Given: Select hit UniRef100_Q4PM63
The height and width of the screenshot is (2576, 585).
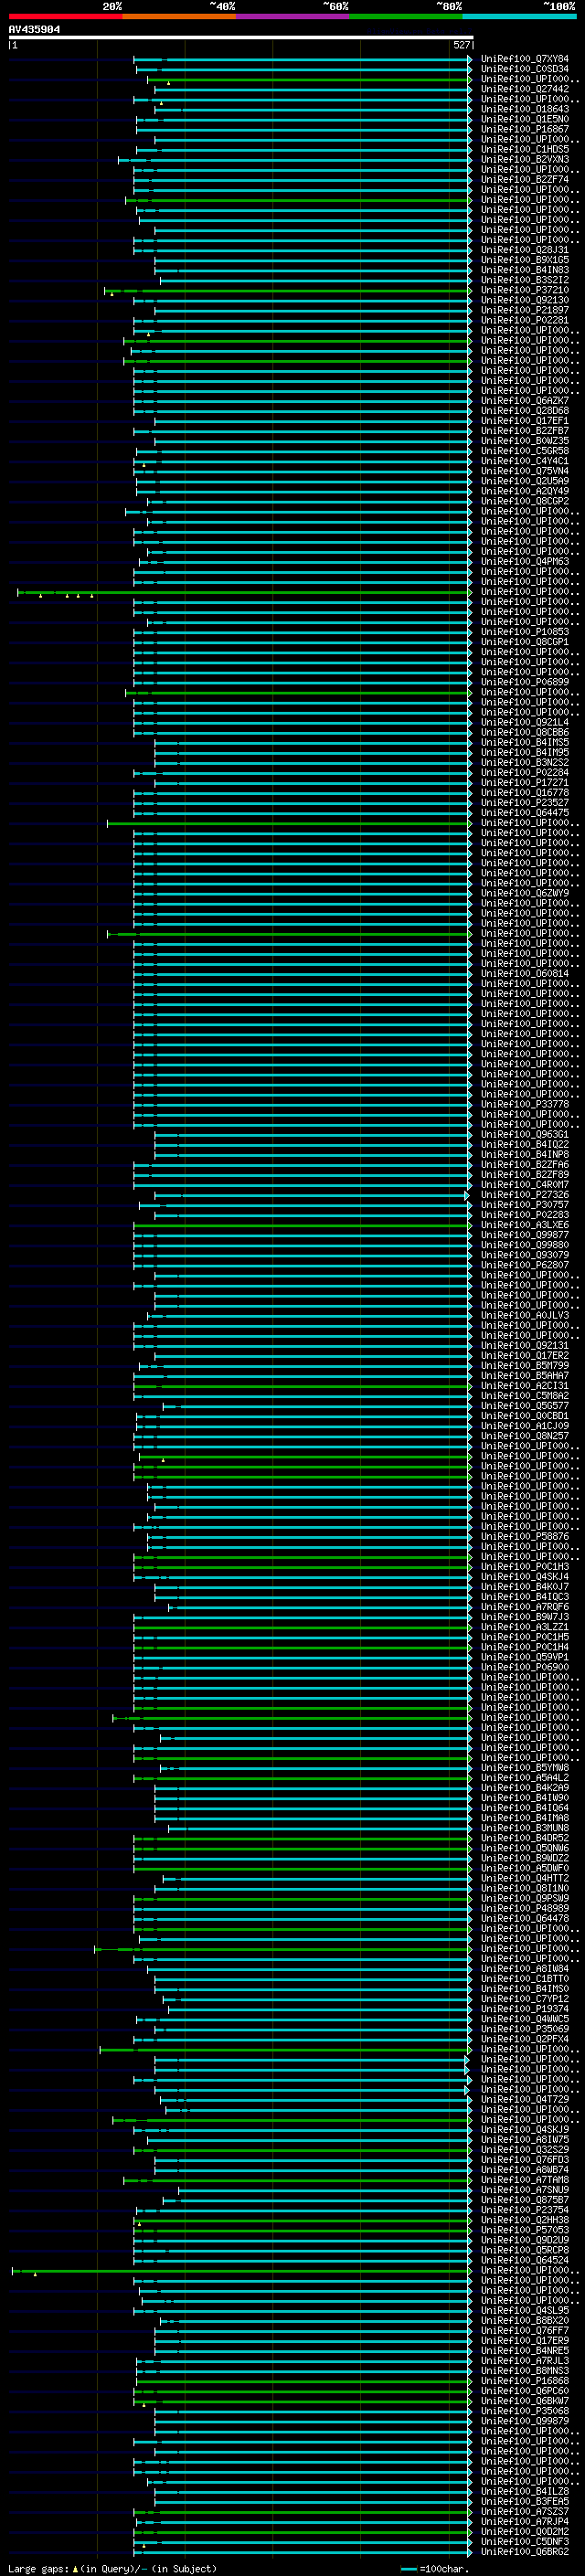Looking at the screenshot, I should (x=525, y=562).
